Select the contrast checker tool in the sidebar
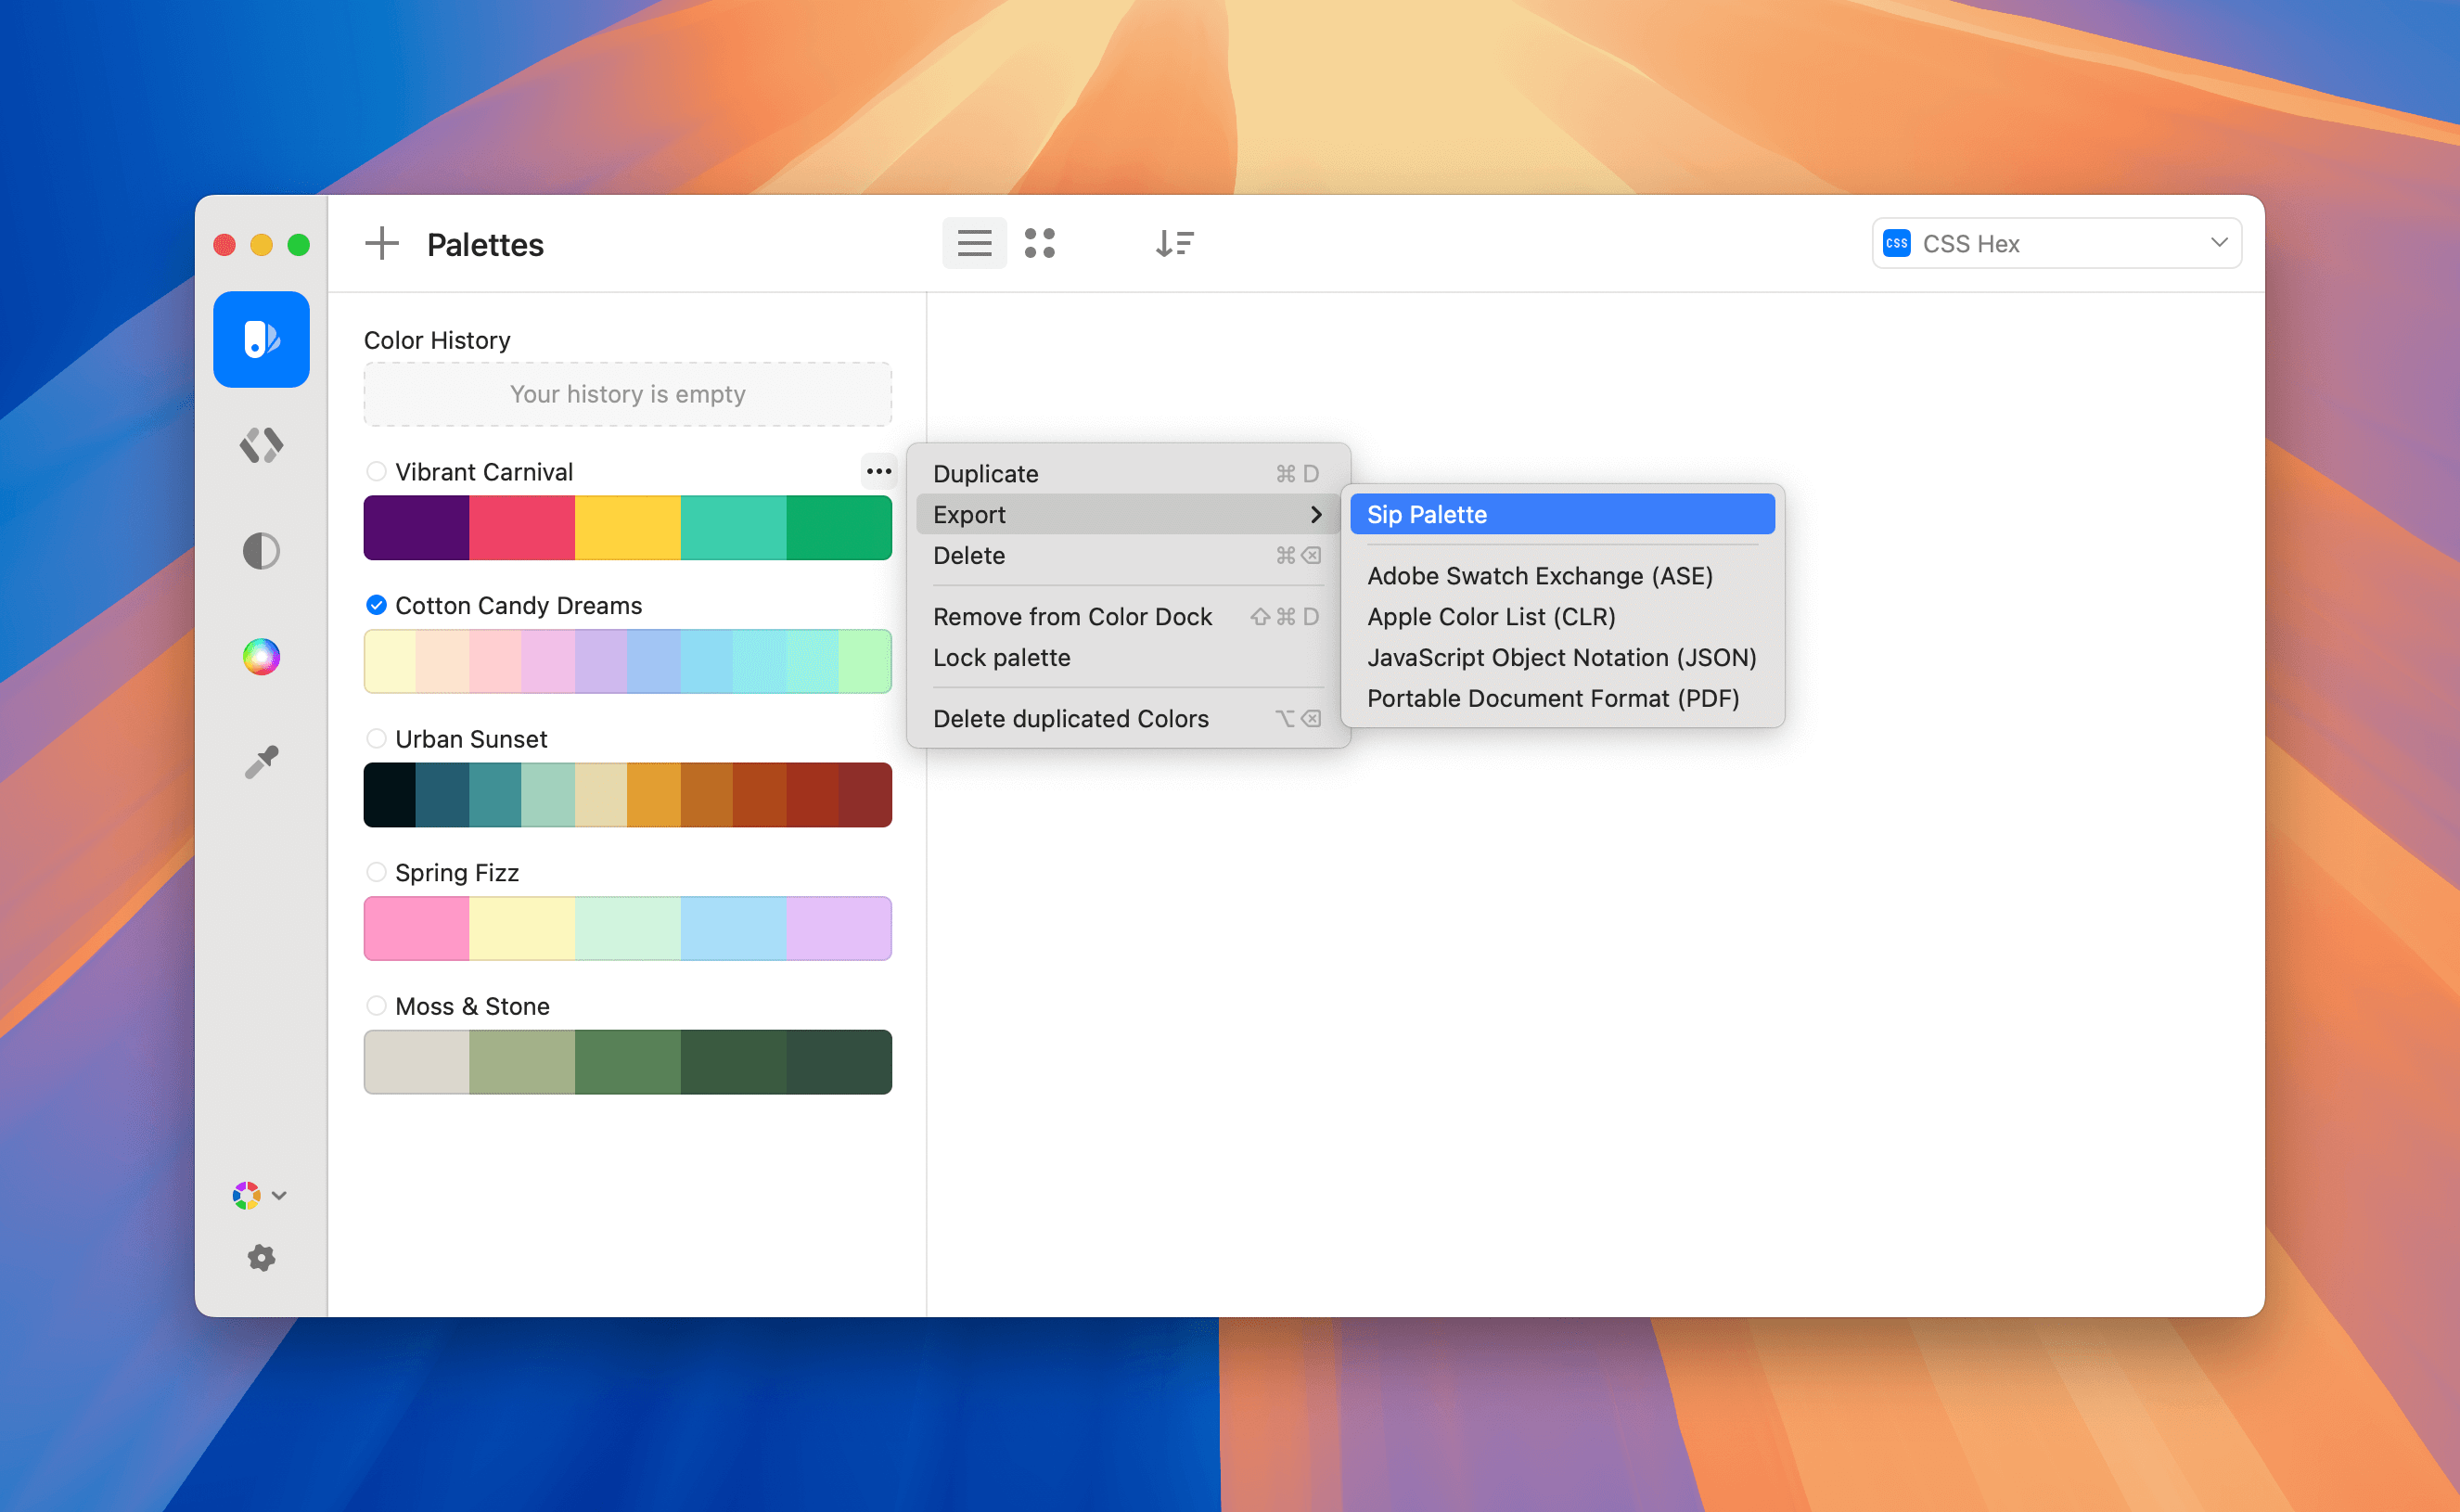 pyautogui.click(x=261, y=550)
